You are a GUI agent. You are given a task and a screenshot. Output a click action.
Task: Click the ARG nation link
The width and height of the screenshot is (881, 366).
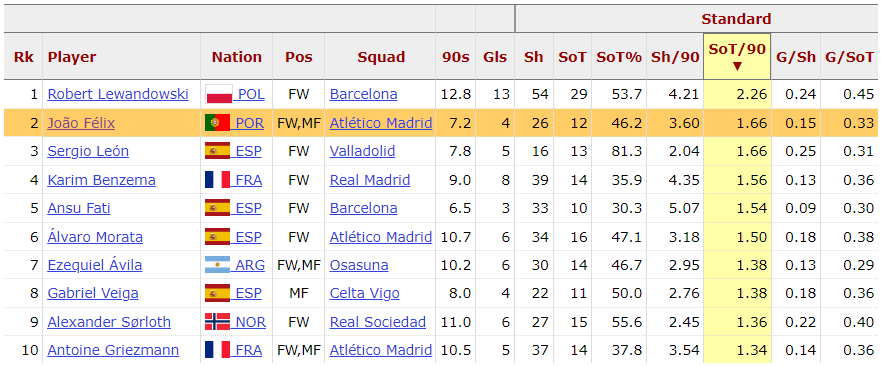pyautogui.click(x=249, y=265)
